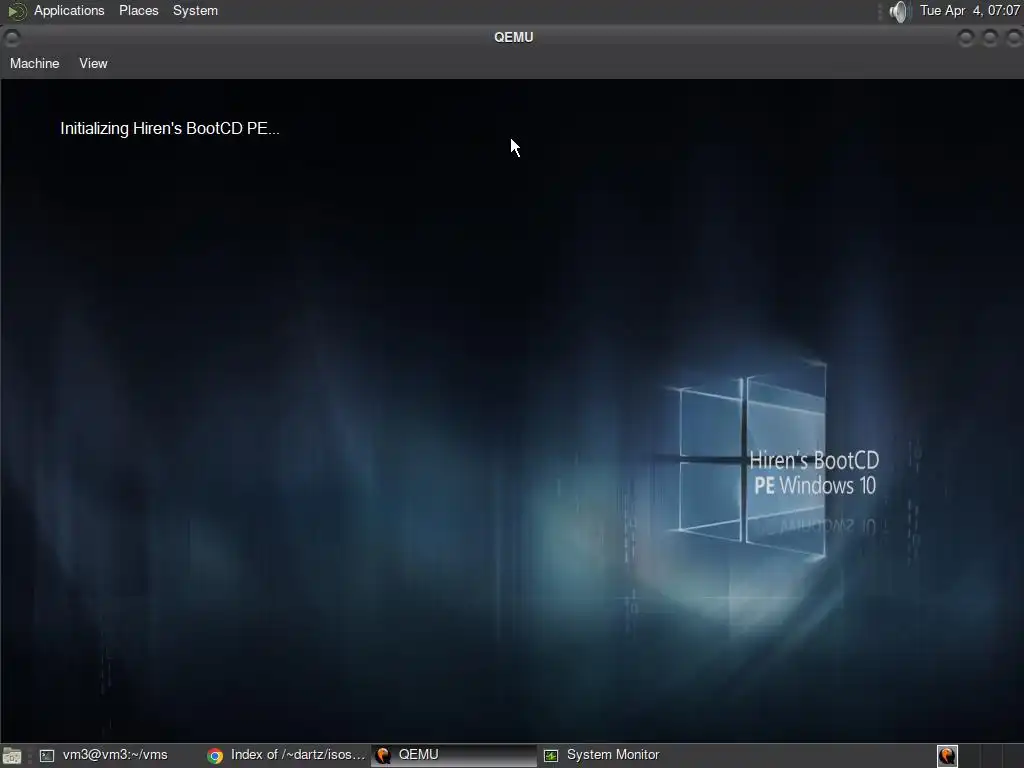Click the QEMU flame icon in taskbar
This screenshot has width=1024, height=768.
383,756
